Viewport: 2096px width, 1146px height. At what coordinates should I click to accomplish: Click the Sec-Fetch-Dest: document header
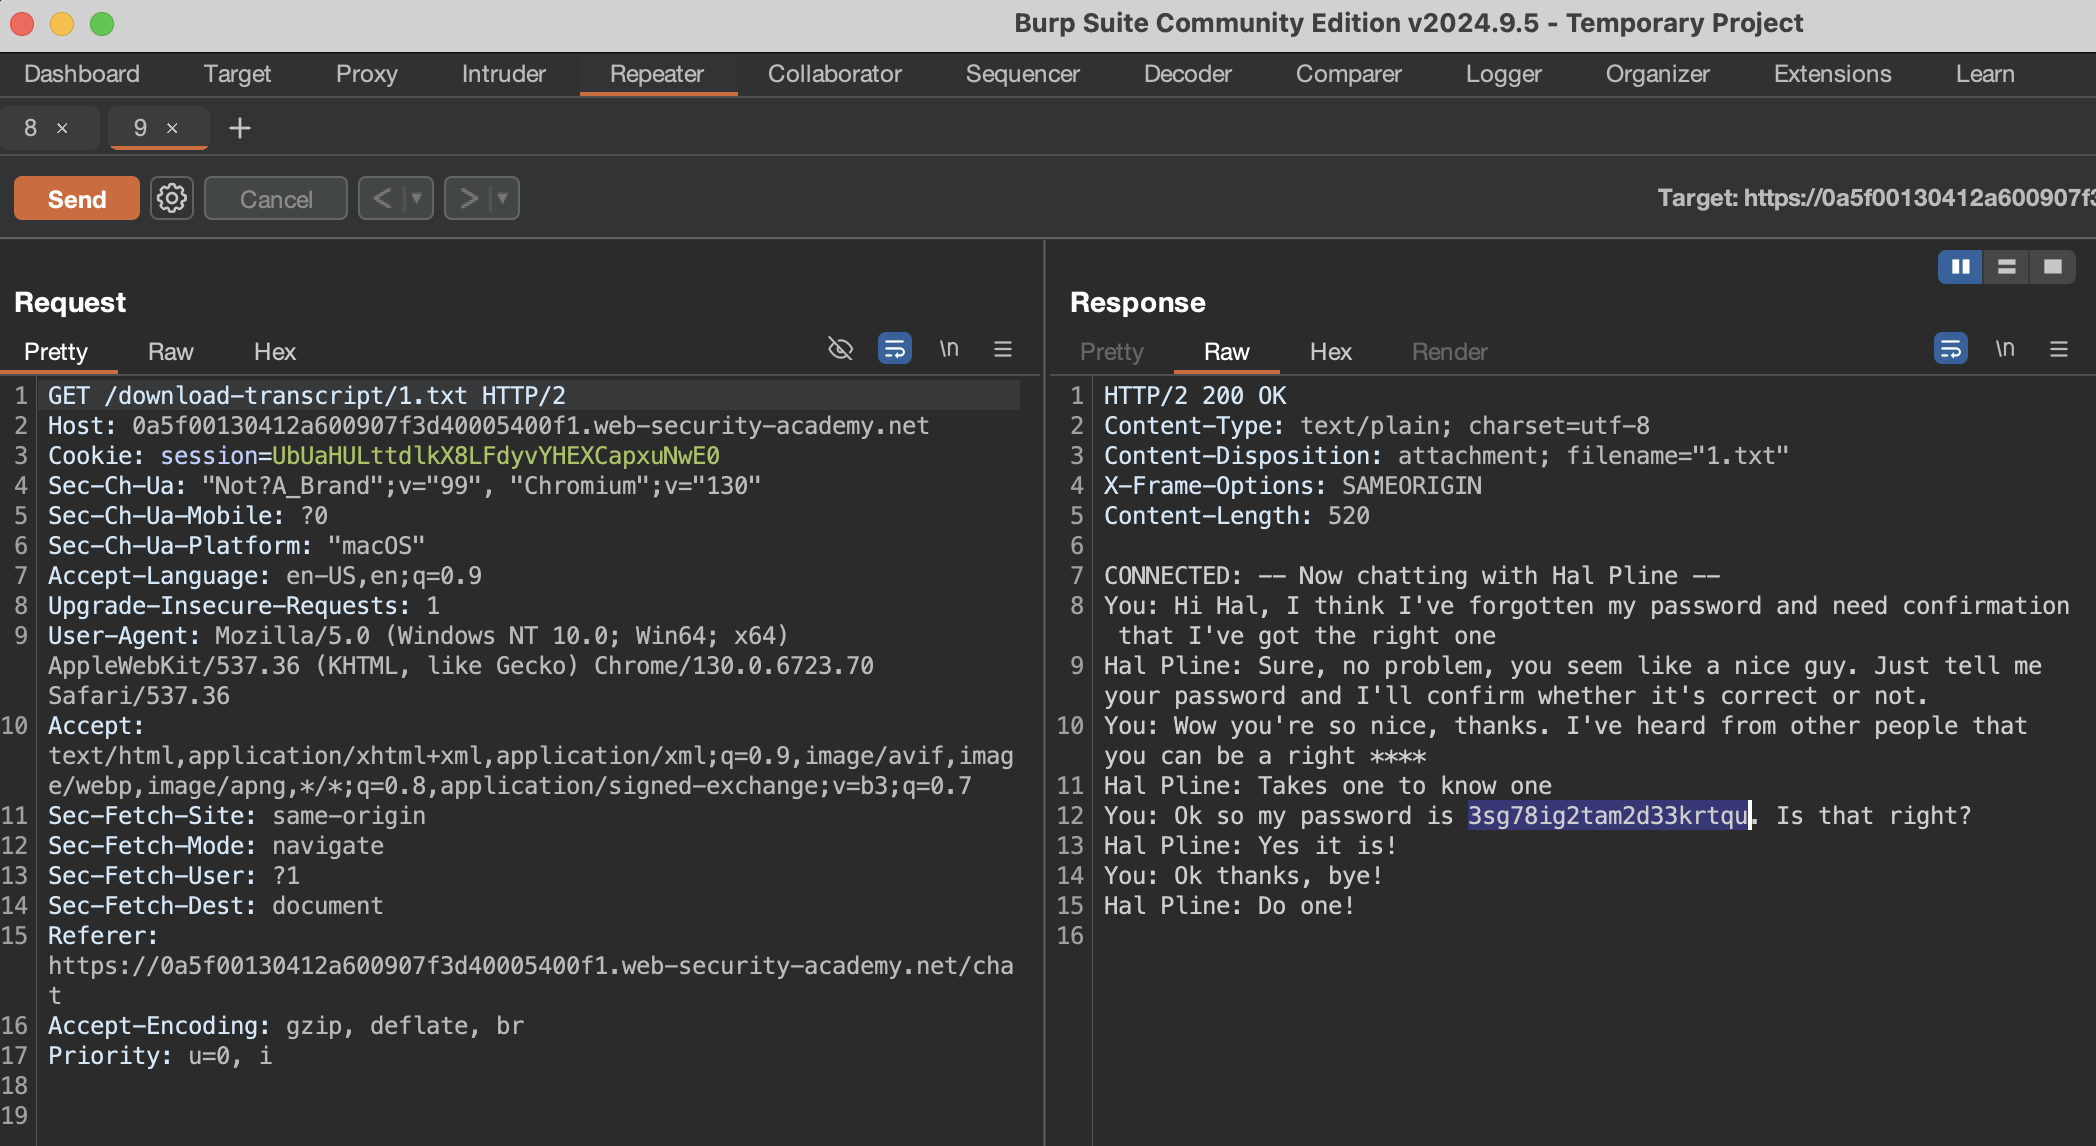(215, 905)
